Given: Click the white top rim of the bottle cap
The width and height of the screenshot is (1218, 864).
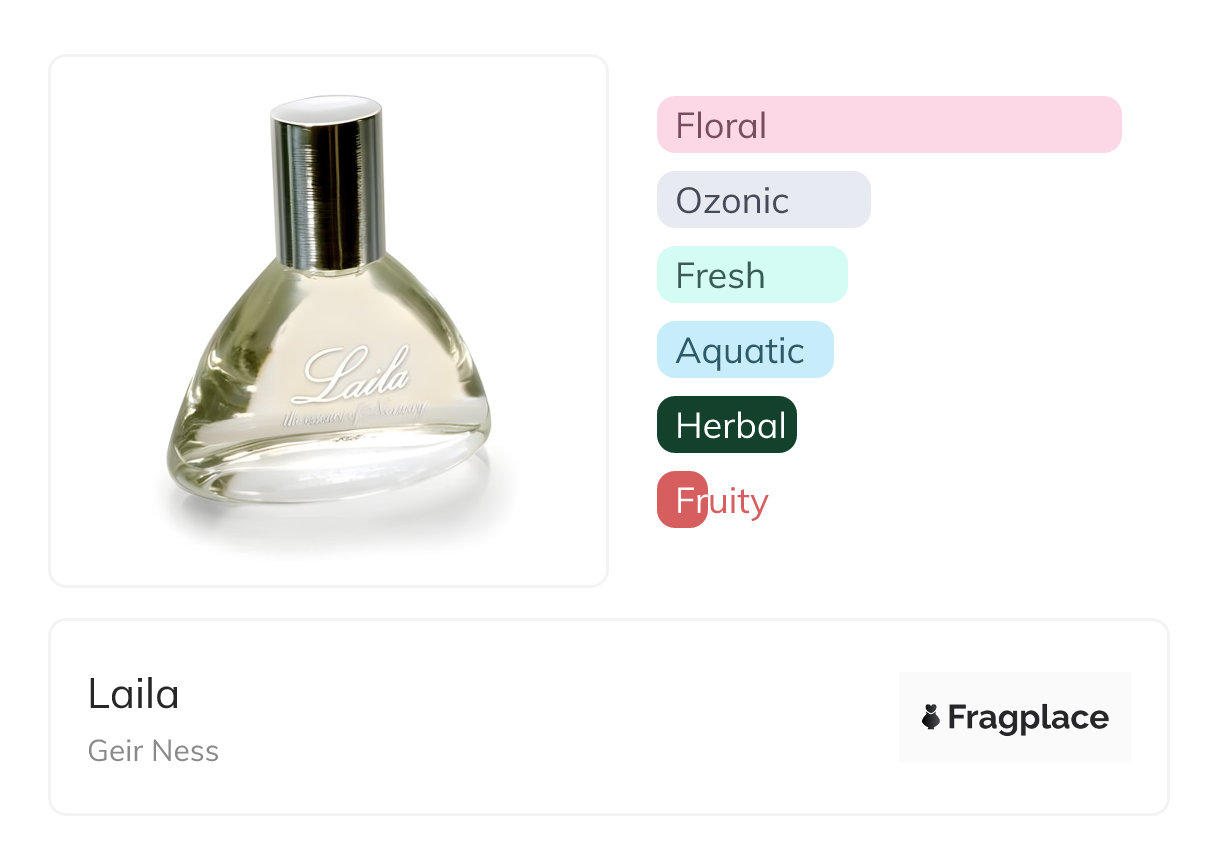Looking at the screenshot, I should [x=328, y=105].
